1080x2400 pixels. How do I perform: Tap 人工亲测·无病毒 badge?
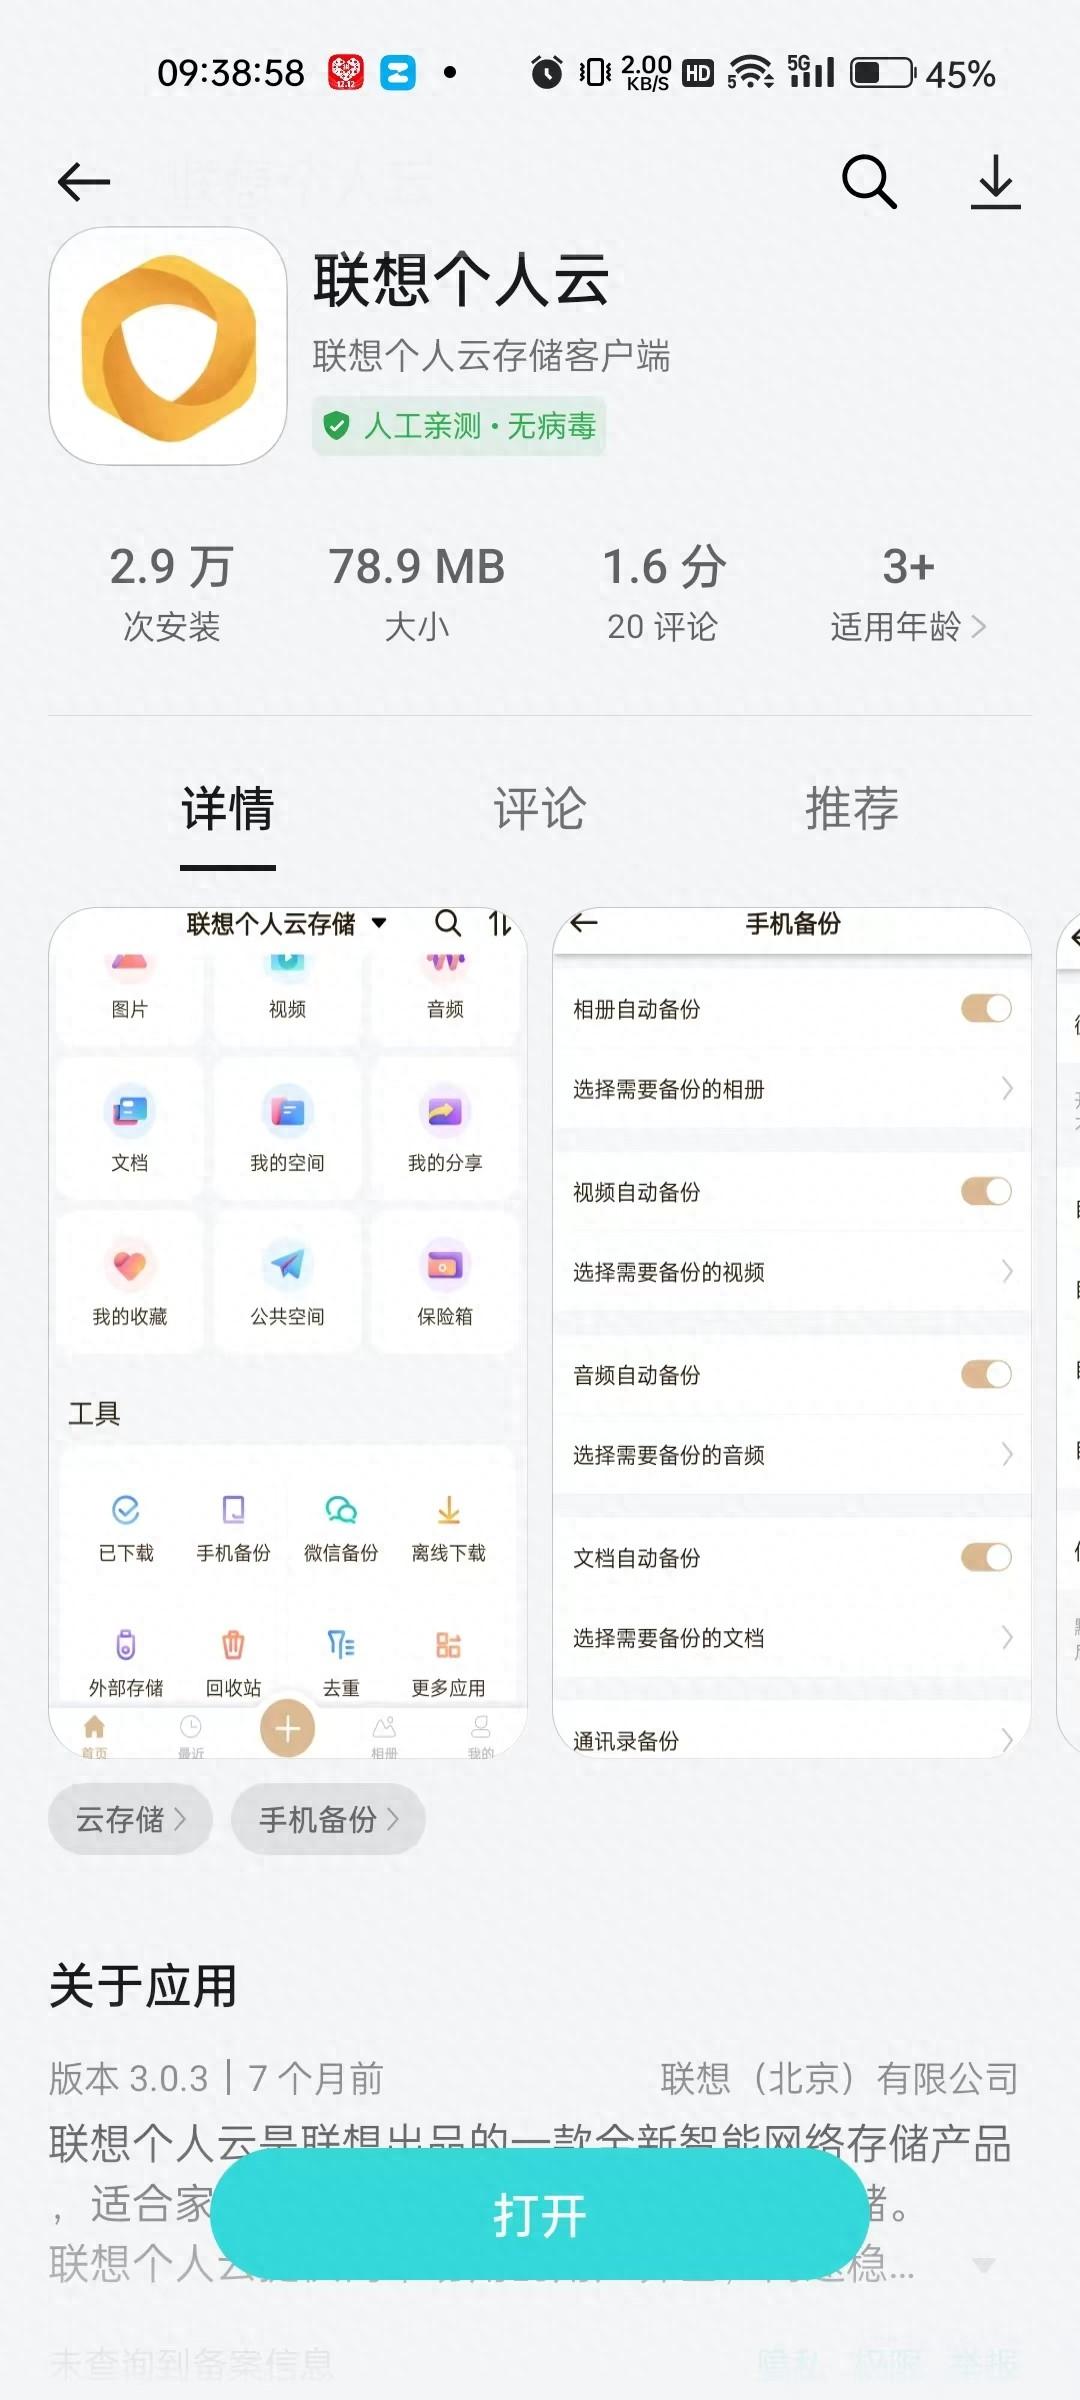[459, 426]
